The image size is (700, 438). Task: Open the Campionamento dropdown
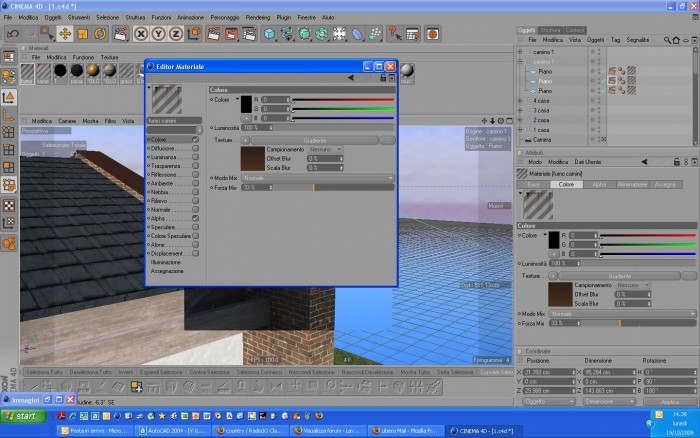click(325, 150)
